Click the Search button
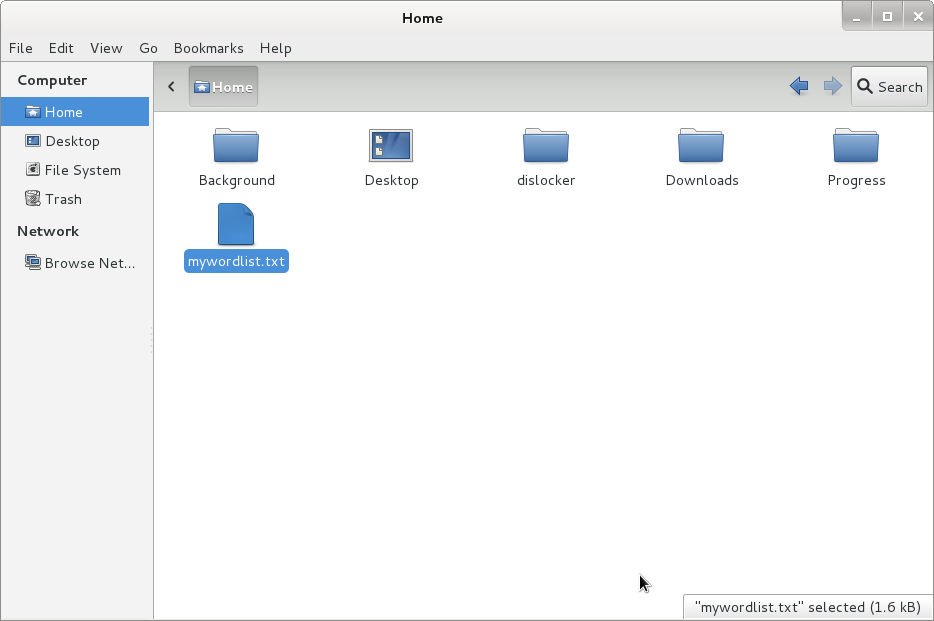Screen dimensions: 934x621 click(888, 87)
